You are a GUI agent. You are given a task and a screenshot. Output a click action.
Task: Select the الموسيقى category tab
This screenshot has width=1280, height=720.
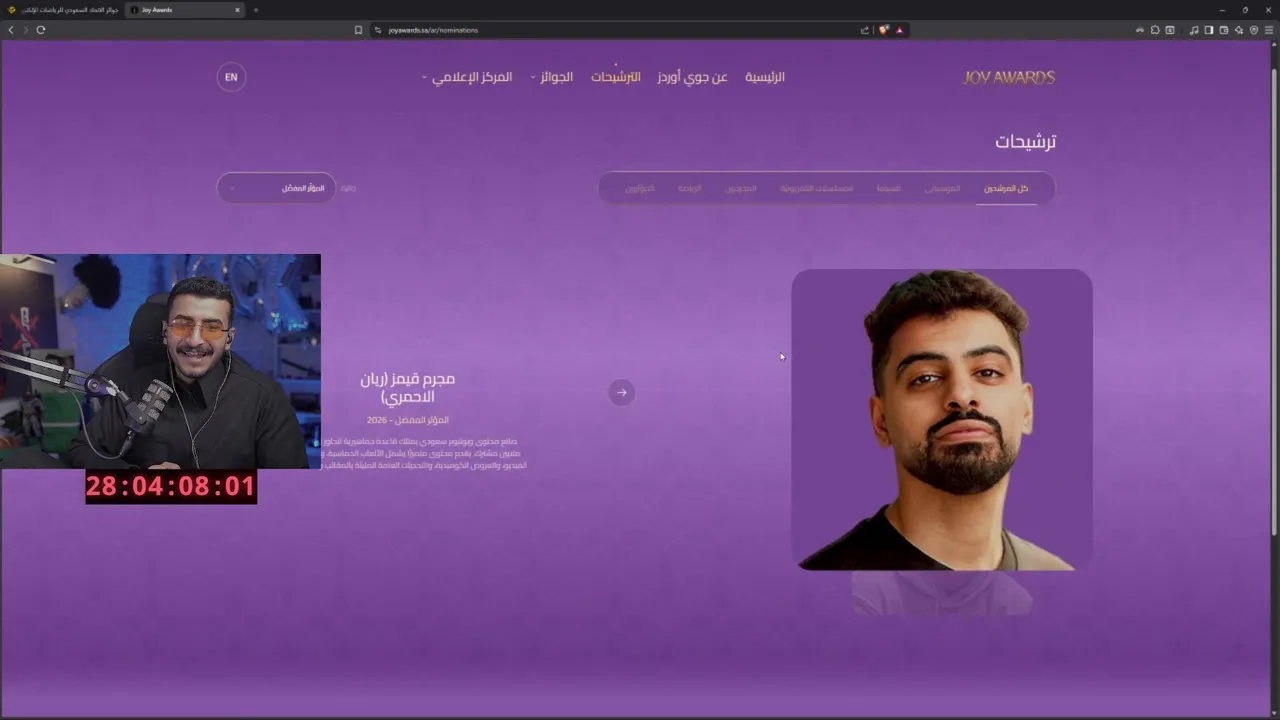[942, 188]
